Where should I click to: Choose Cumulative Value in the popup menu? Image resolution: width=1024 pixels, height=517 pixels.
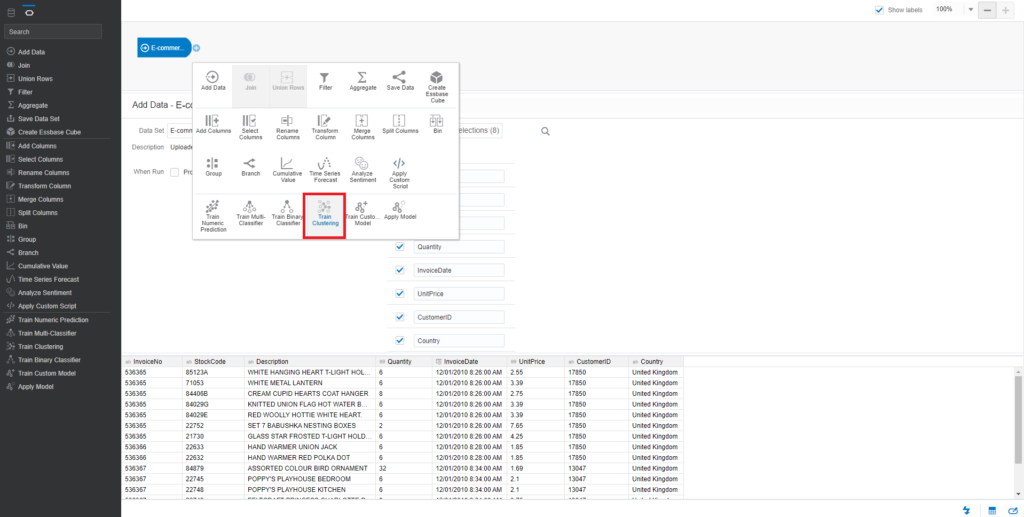(x=287, y=170)
